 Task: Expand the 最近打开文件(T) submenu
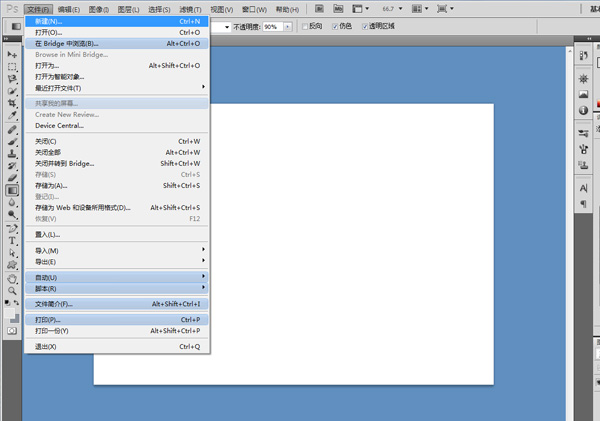tap(117, 88)
